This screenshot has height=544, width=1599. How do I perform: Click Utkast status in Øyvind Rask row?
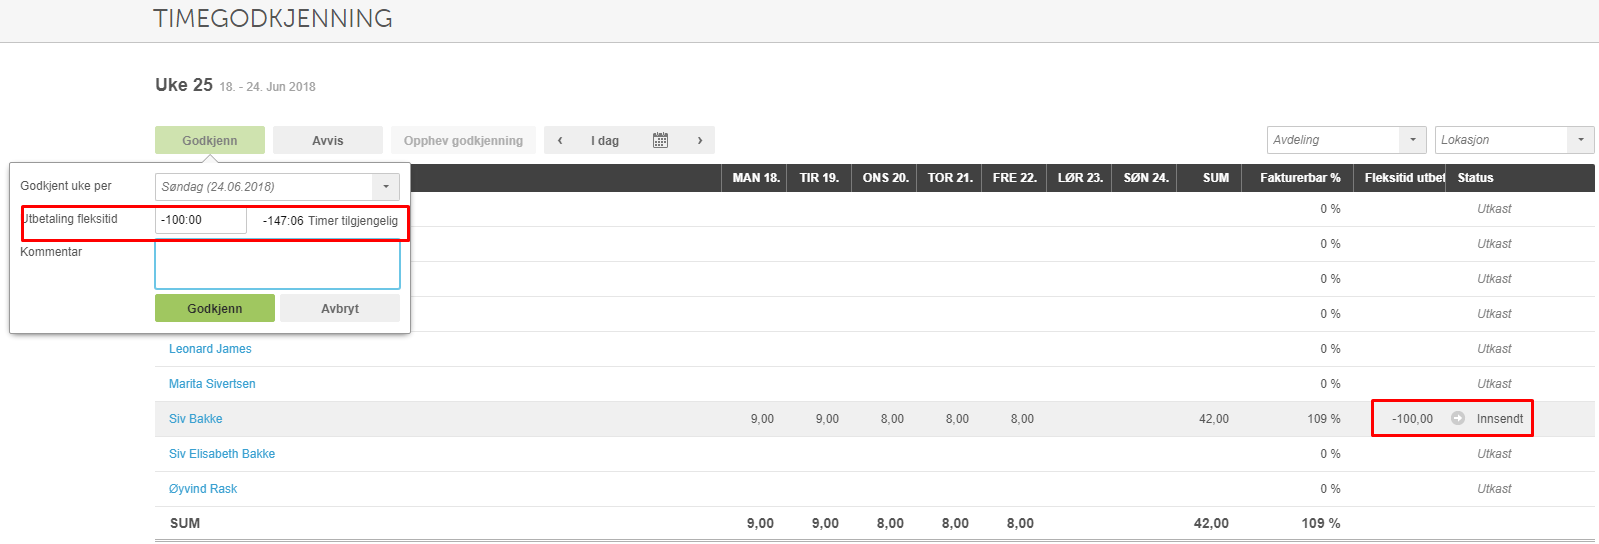pyautogui.click(x=1494, y=489)
